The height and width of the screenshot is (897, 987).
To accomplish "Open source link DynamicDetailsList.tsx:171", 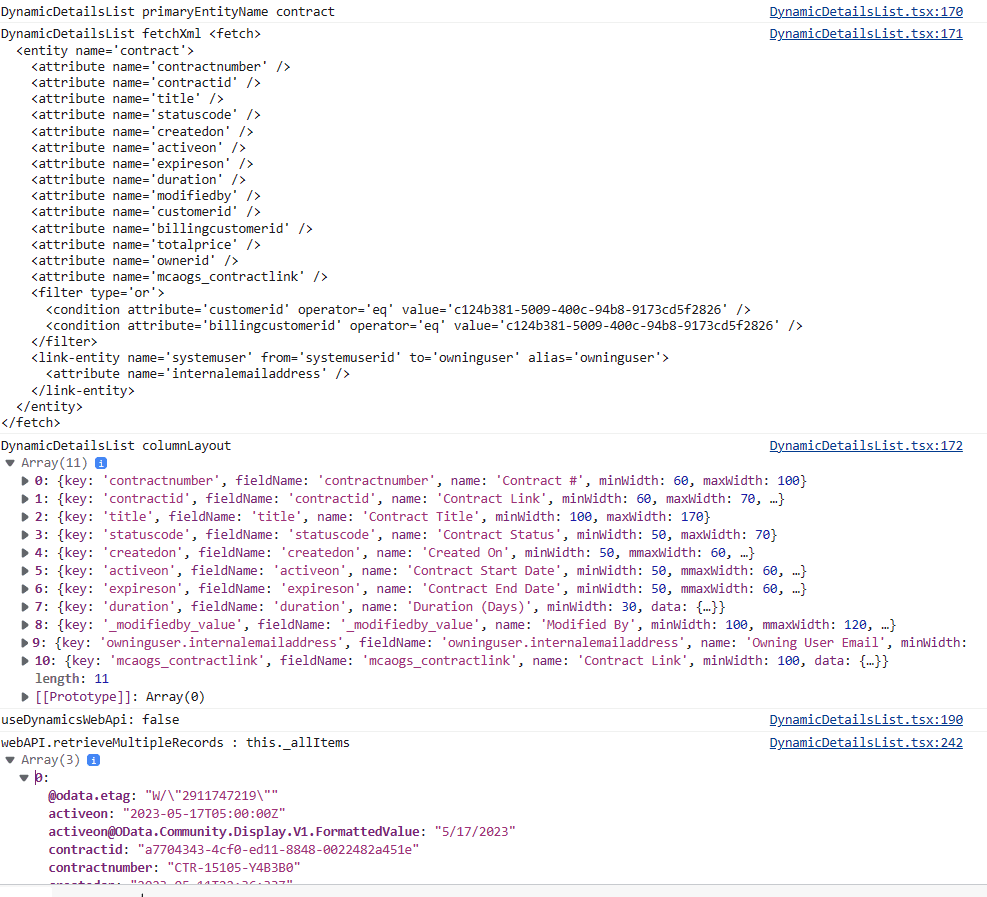I will coord(866,33).
